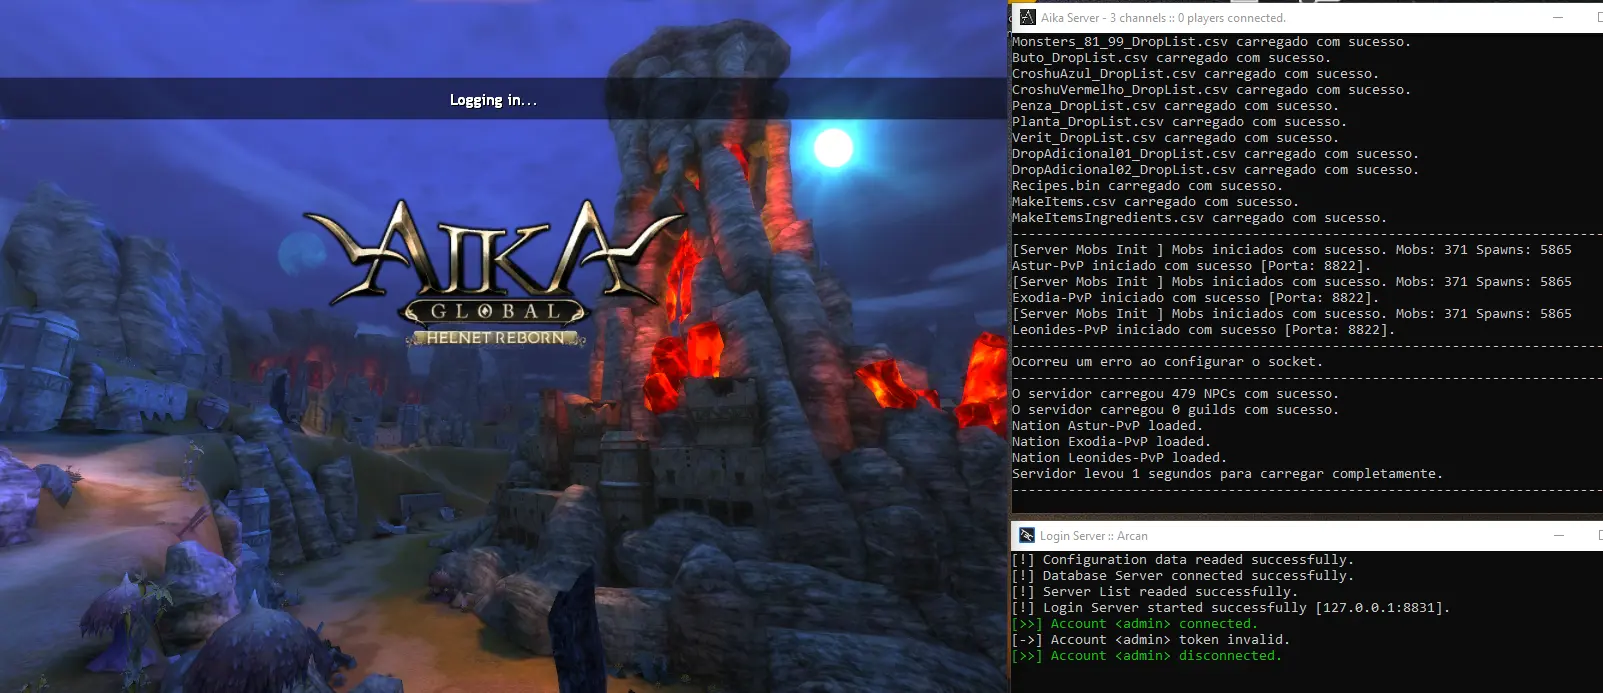Select the Recipes.bin carregado log line
1603x693 pixels.
tap(1148, 186)
